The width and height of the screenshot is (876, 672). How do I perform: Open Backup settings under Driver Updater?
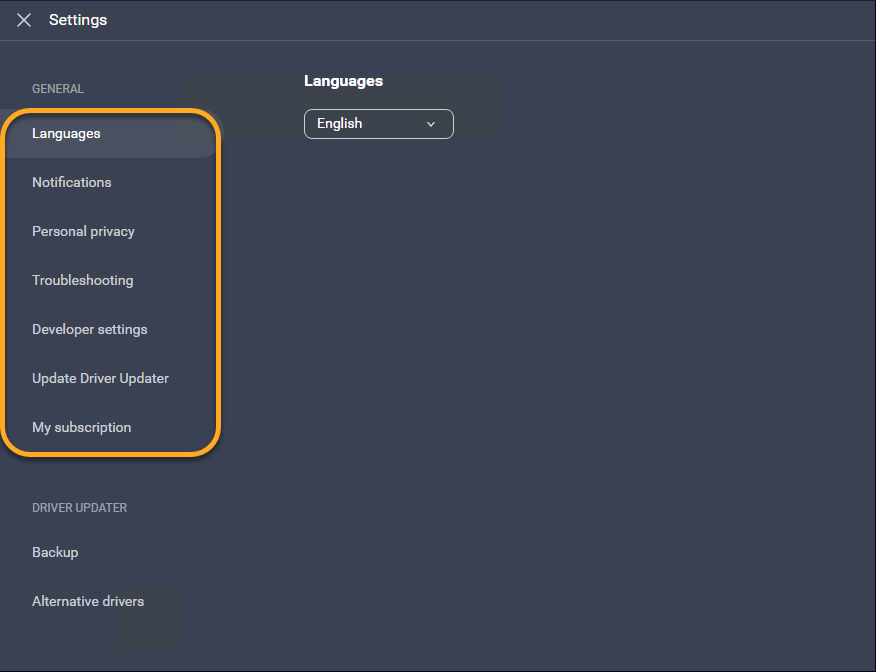(55, 553)
